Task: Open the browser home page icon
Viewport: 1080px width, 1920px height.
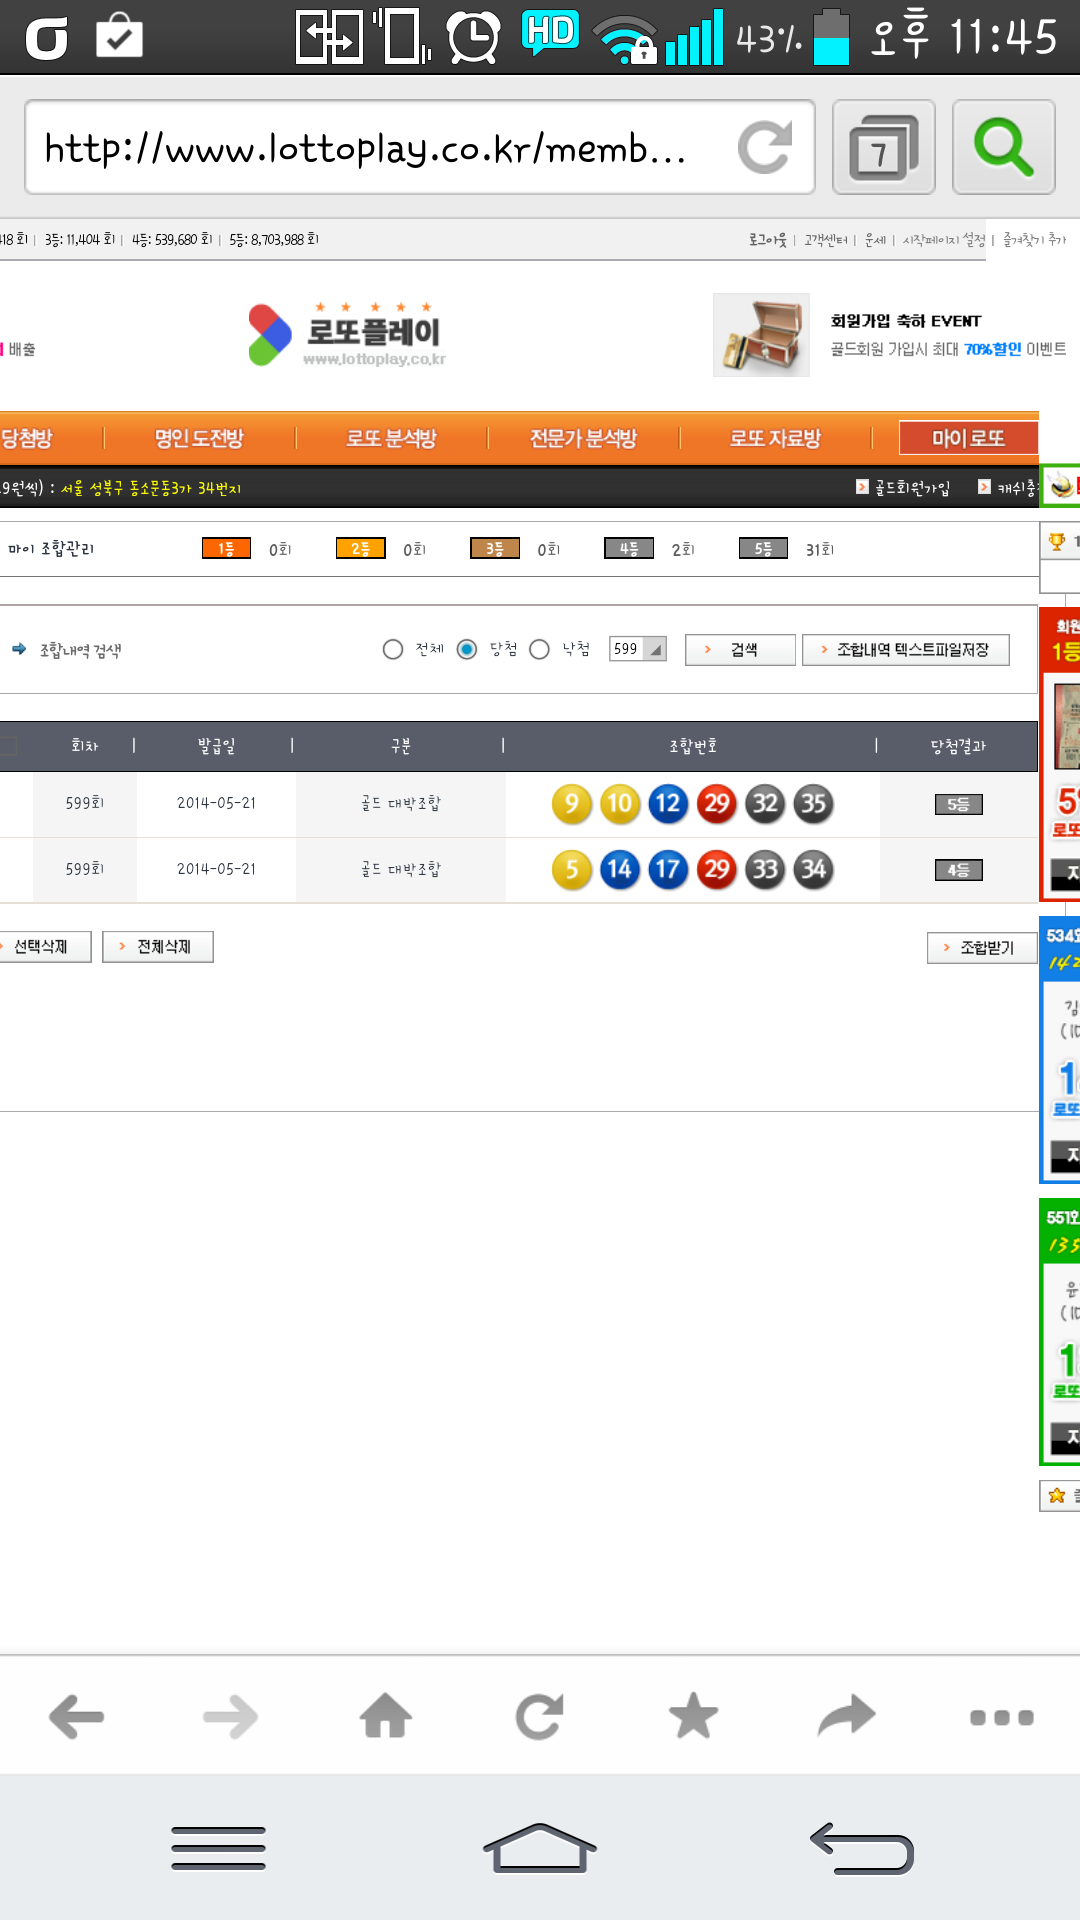Action: [x=386, y=1717]
